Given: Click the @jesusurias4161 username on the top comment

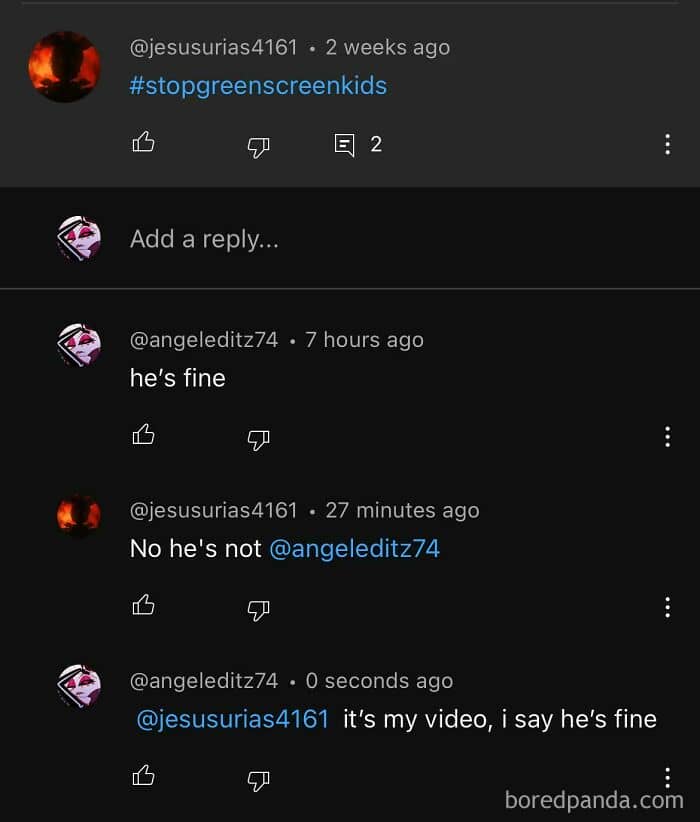Looking at the screenshot, I should (x=214, y=47).
